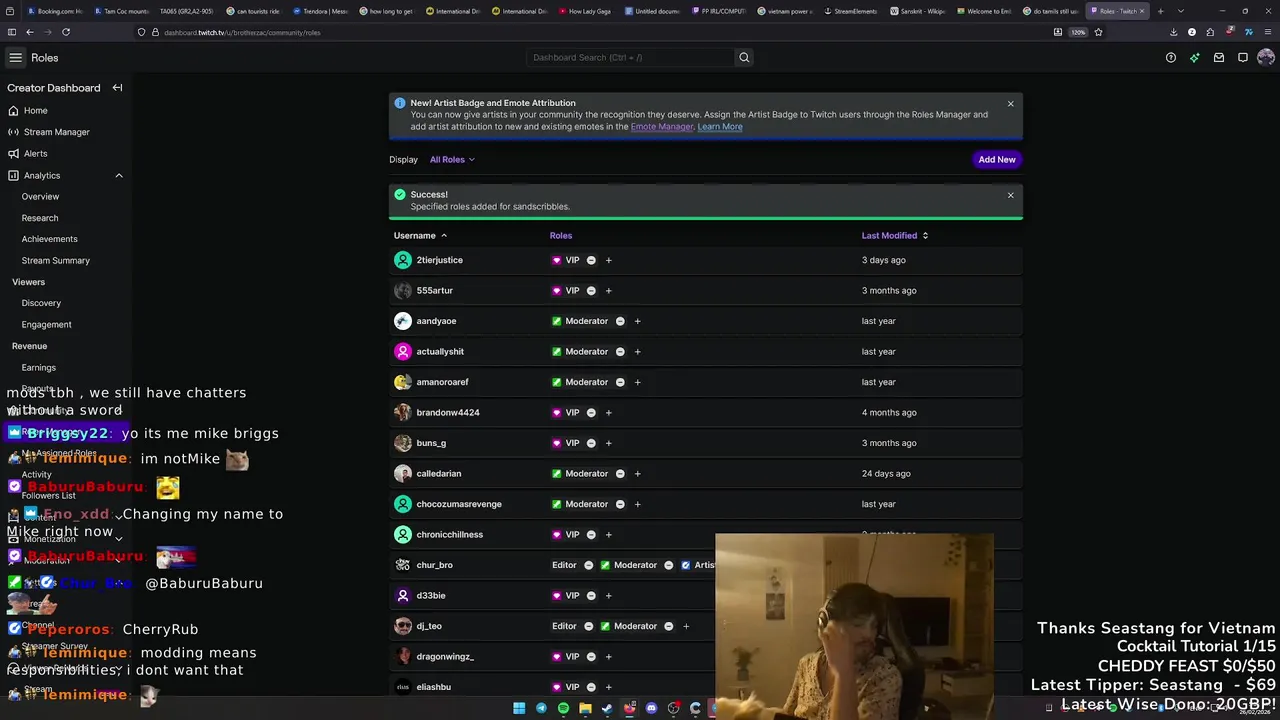
Task: Open Home in the sidebar
Action: 35,111
